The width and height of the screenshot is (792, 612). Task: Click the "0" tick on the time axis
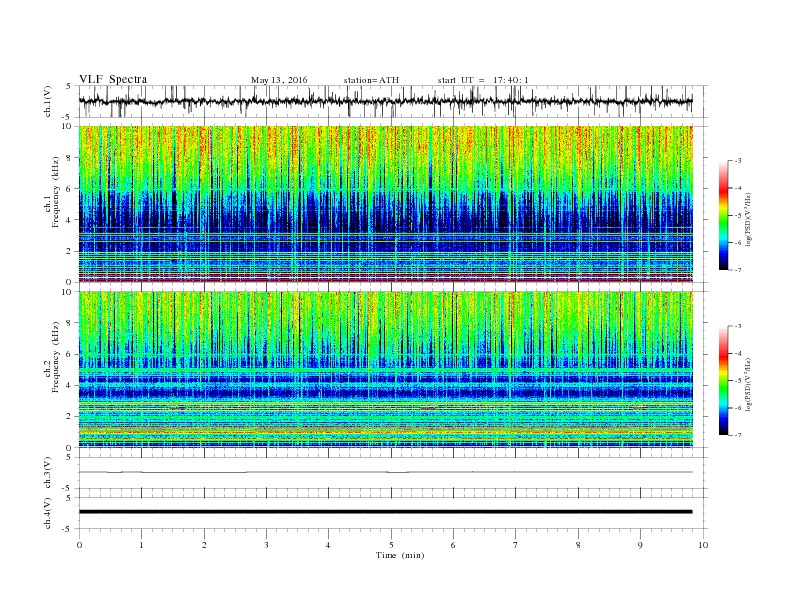79,545
